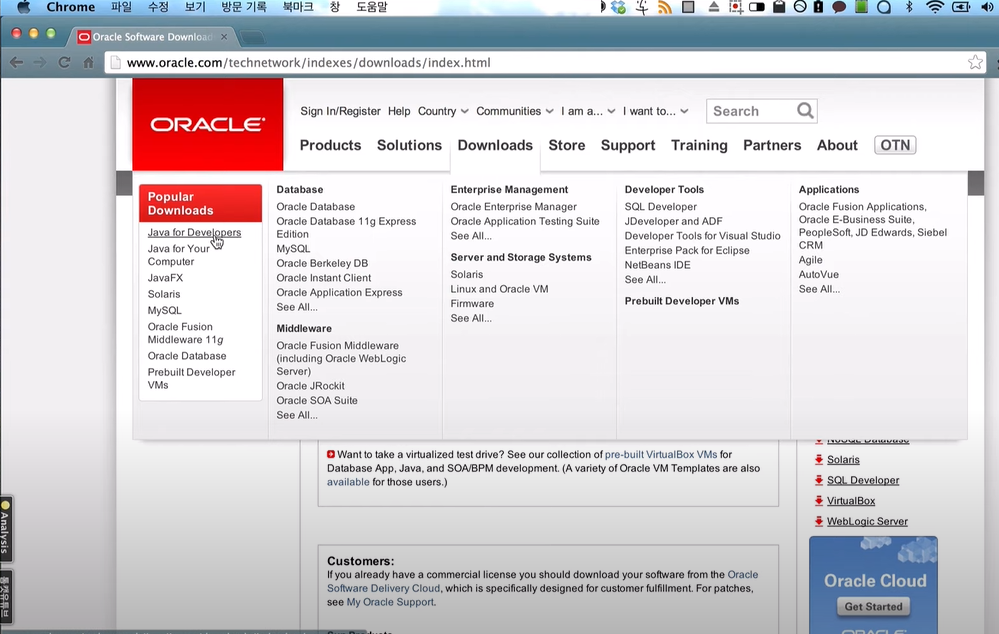This screenshot has height=634, width=999.
Task: Click the search magnifier icon
Action: tap(805, 111)
